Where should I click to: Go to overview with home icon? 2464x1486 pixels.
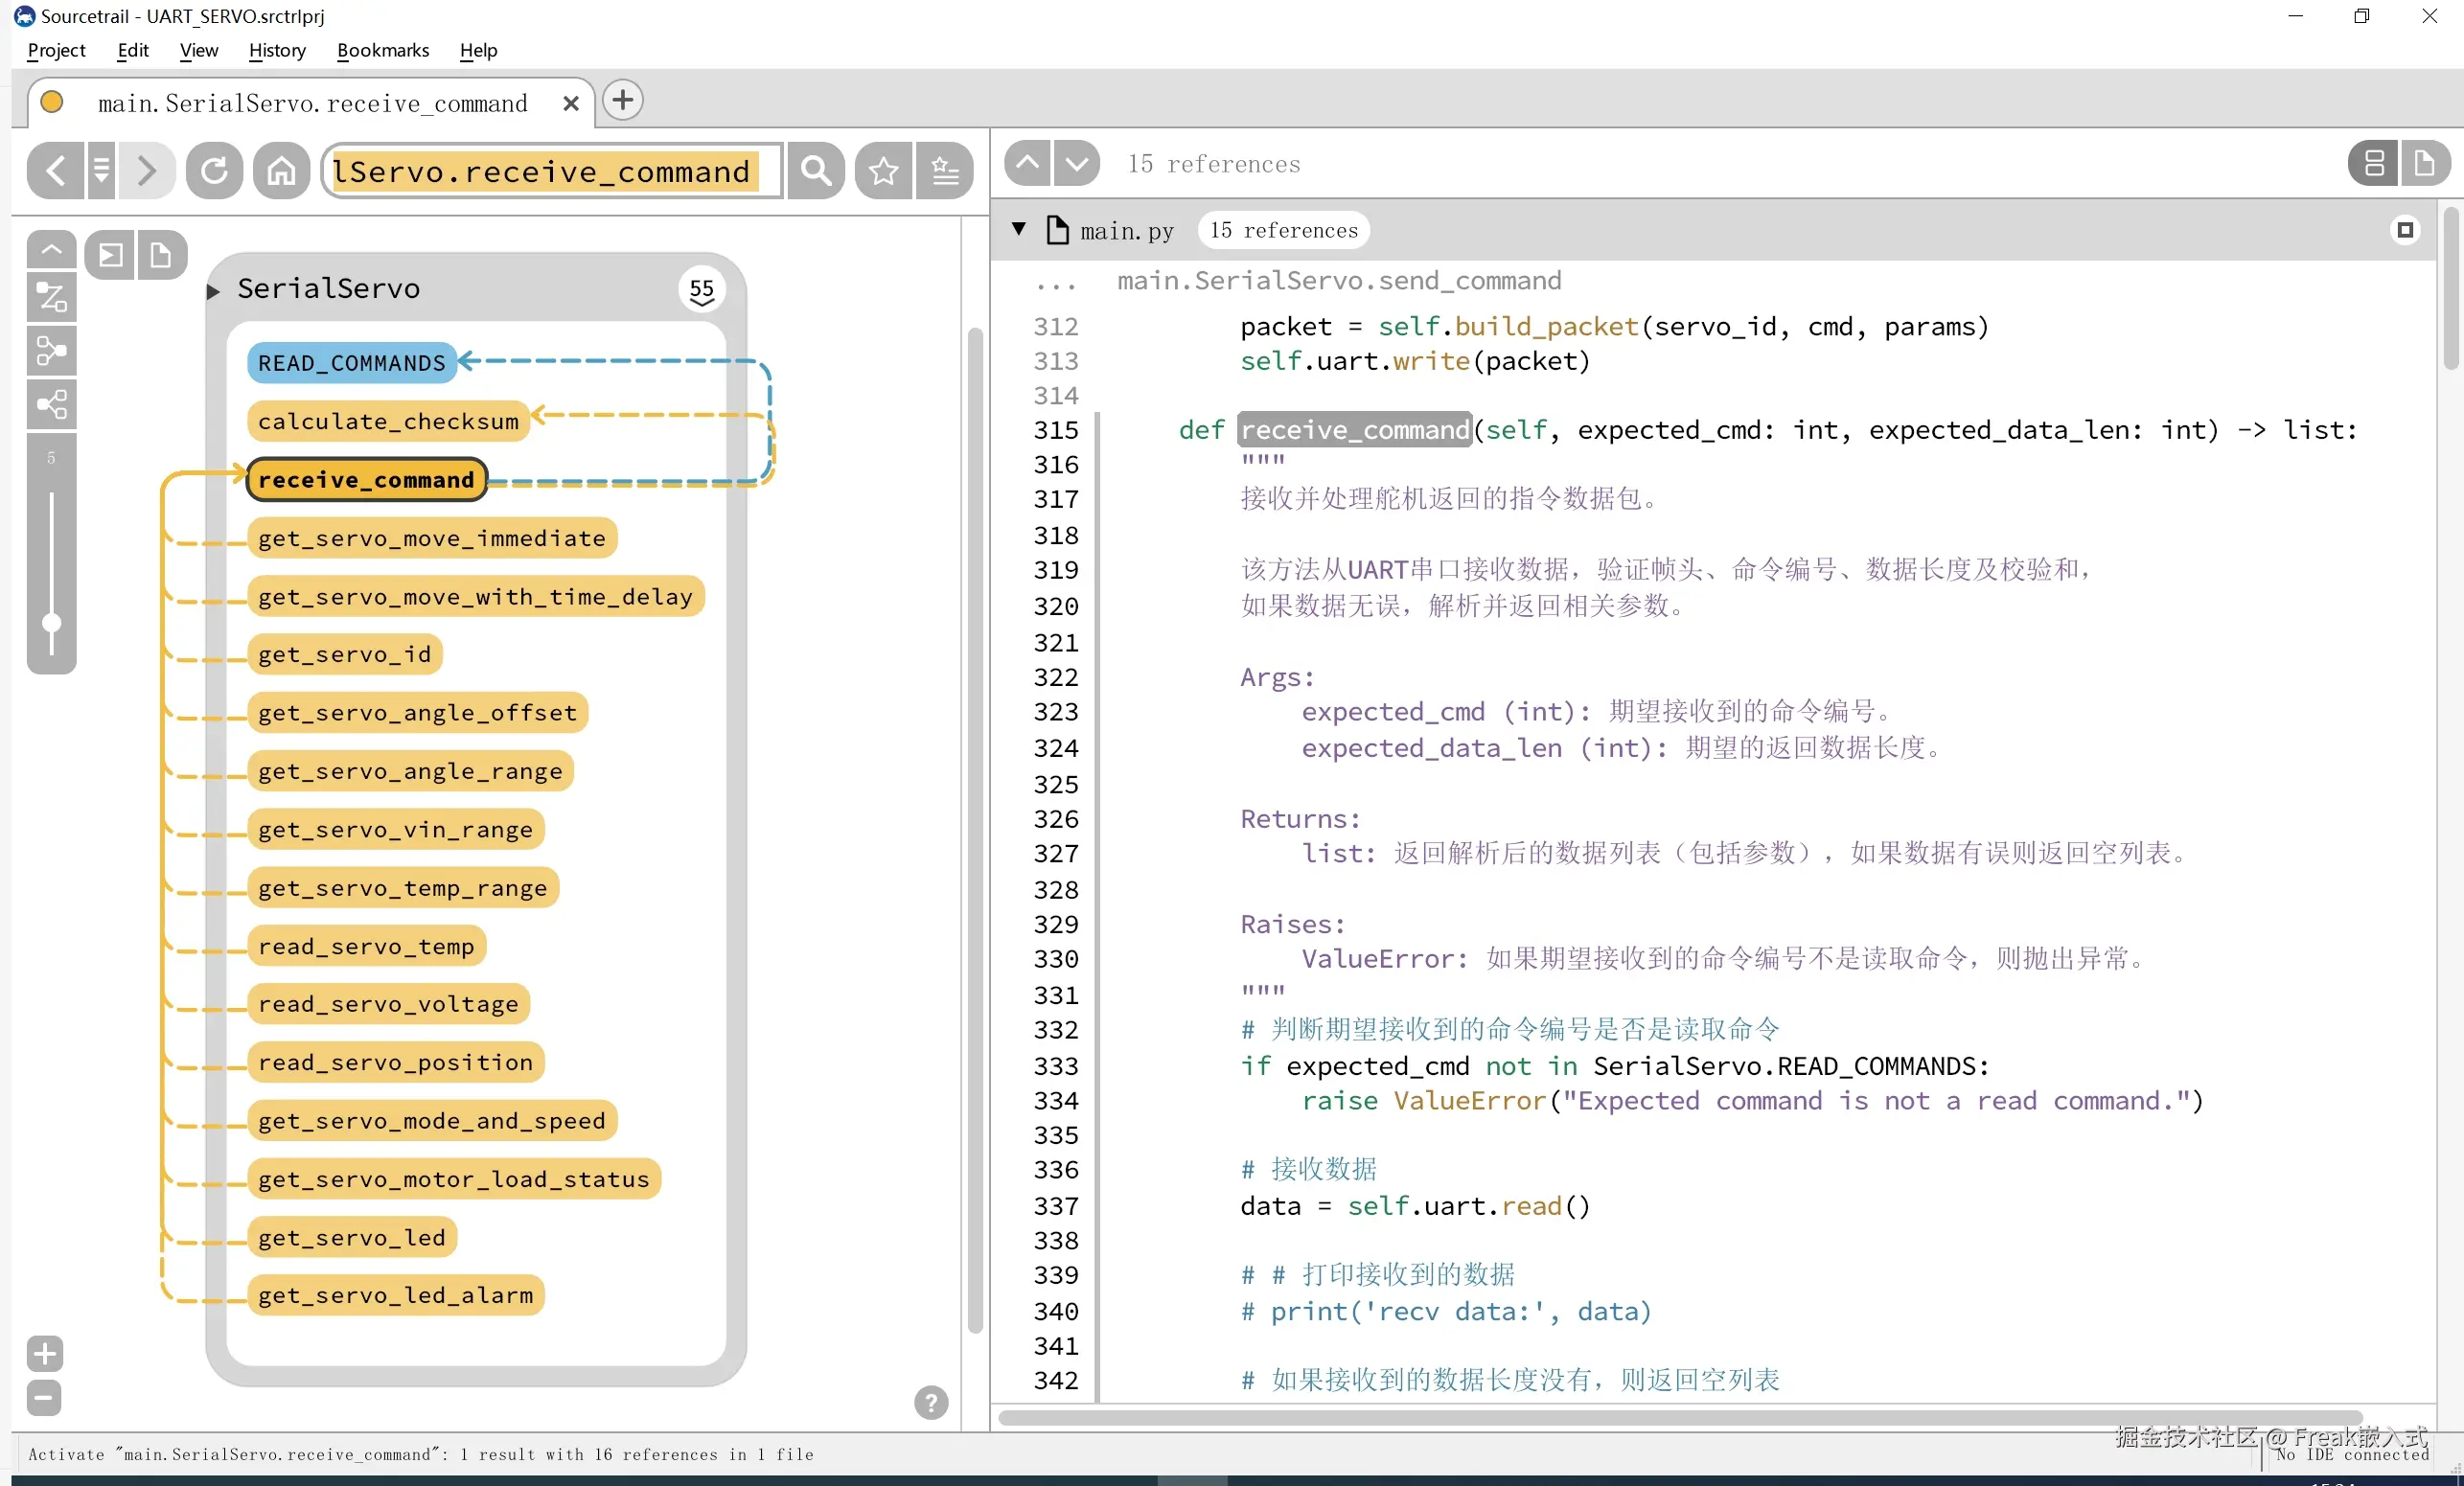click(x=281, y=171)
